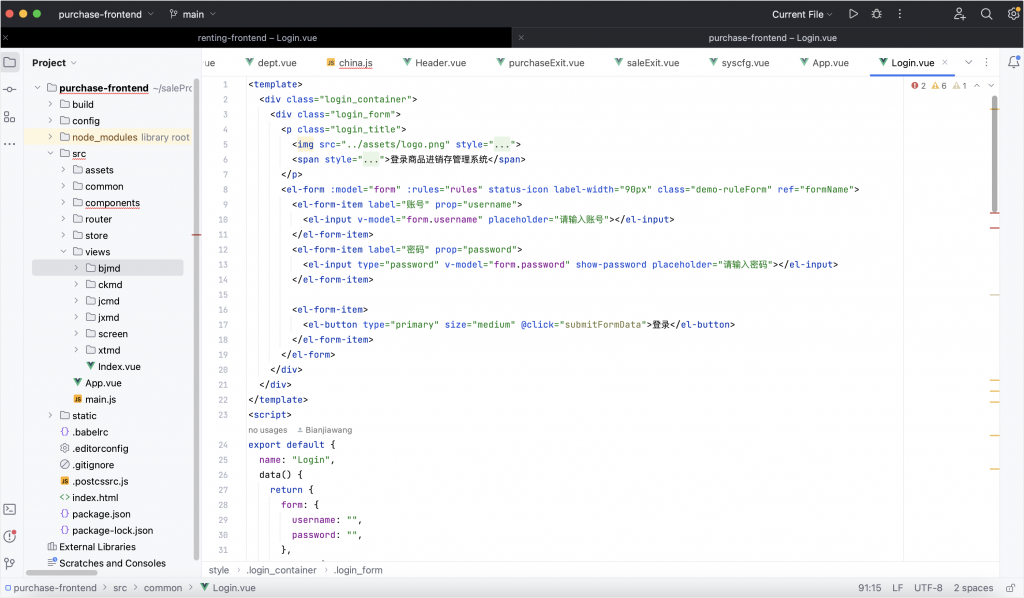Screen dimensions: 1024x598
Task: Open Search Everywhere magnifier
Action: [x=986, y=14]
